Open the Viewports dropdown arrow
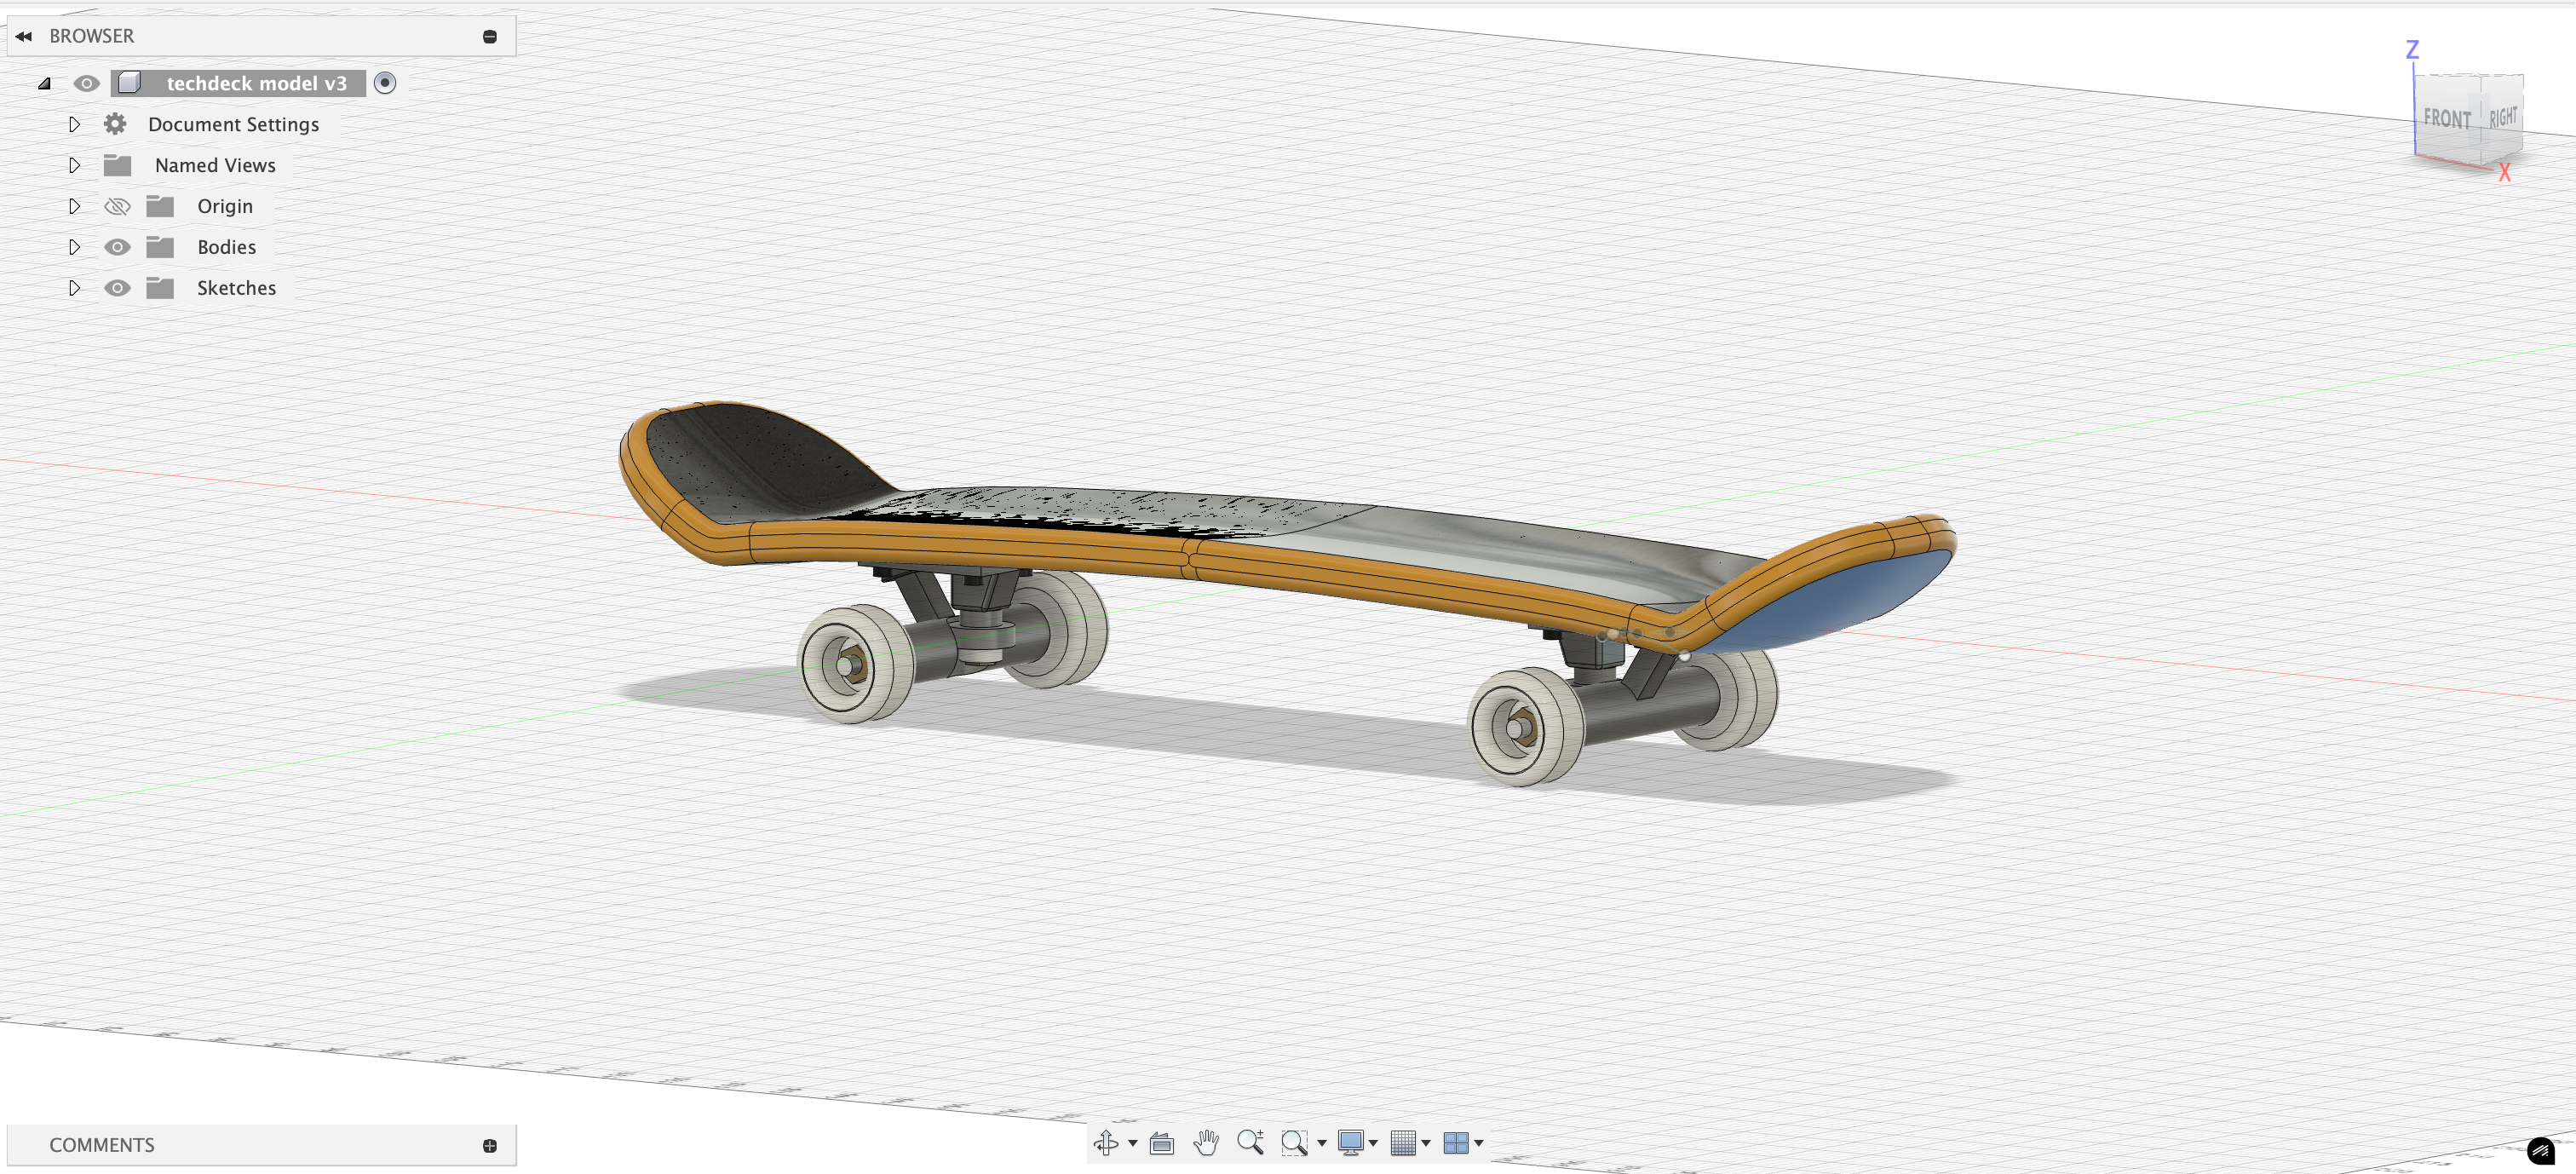 click(x=1479, y=1142)
